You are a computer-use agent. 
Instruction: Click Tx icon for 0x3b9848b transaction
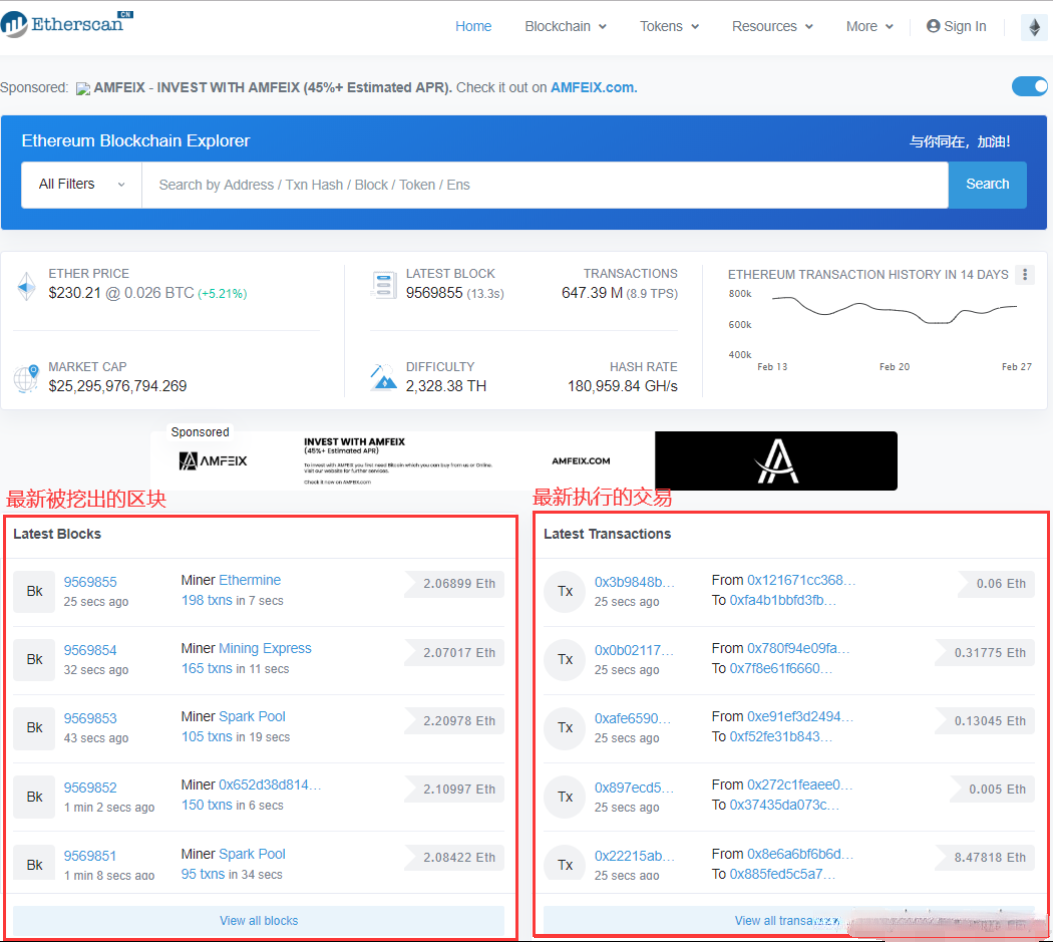(x=565, y=592)
